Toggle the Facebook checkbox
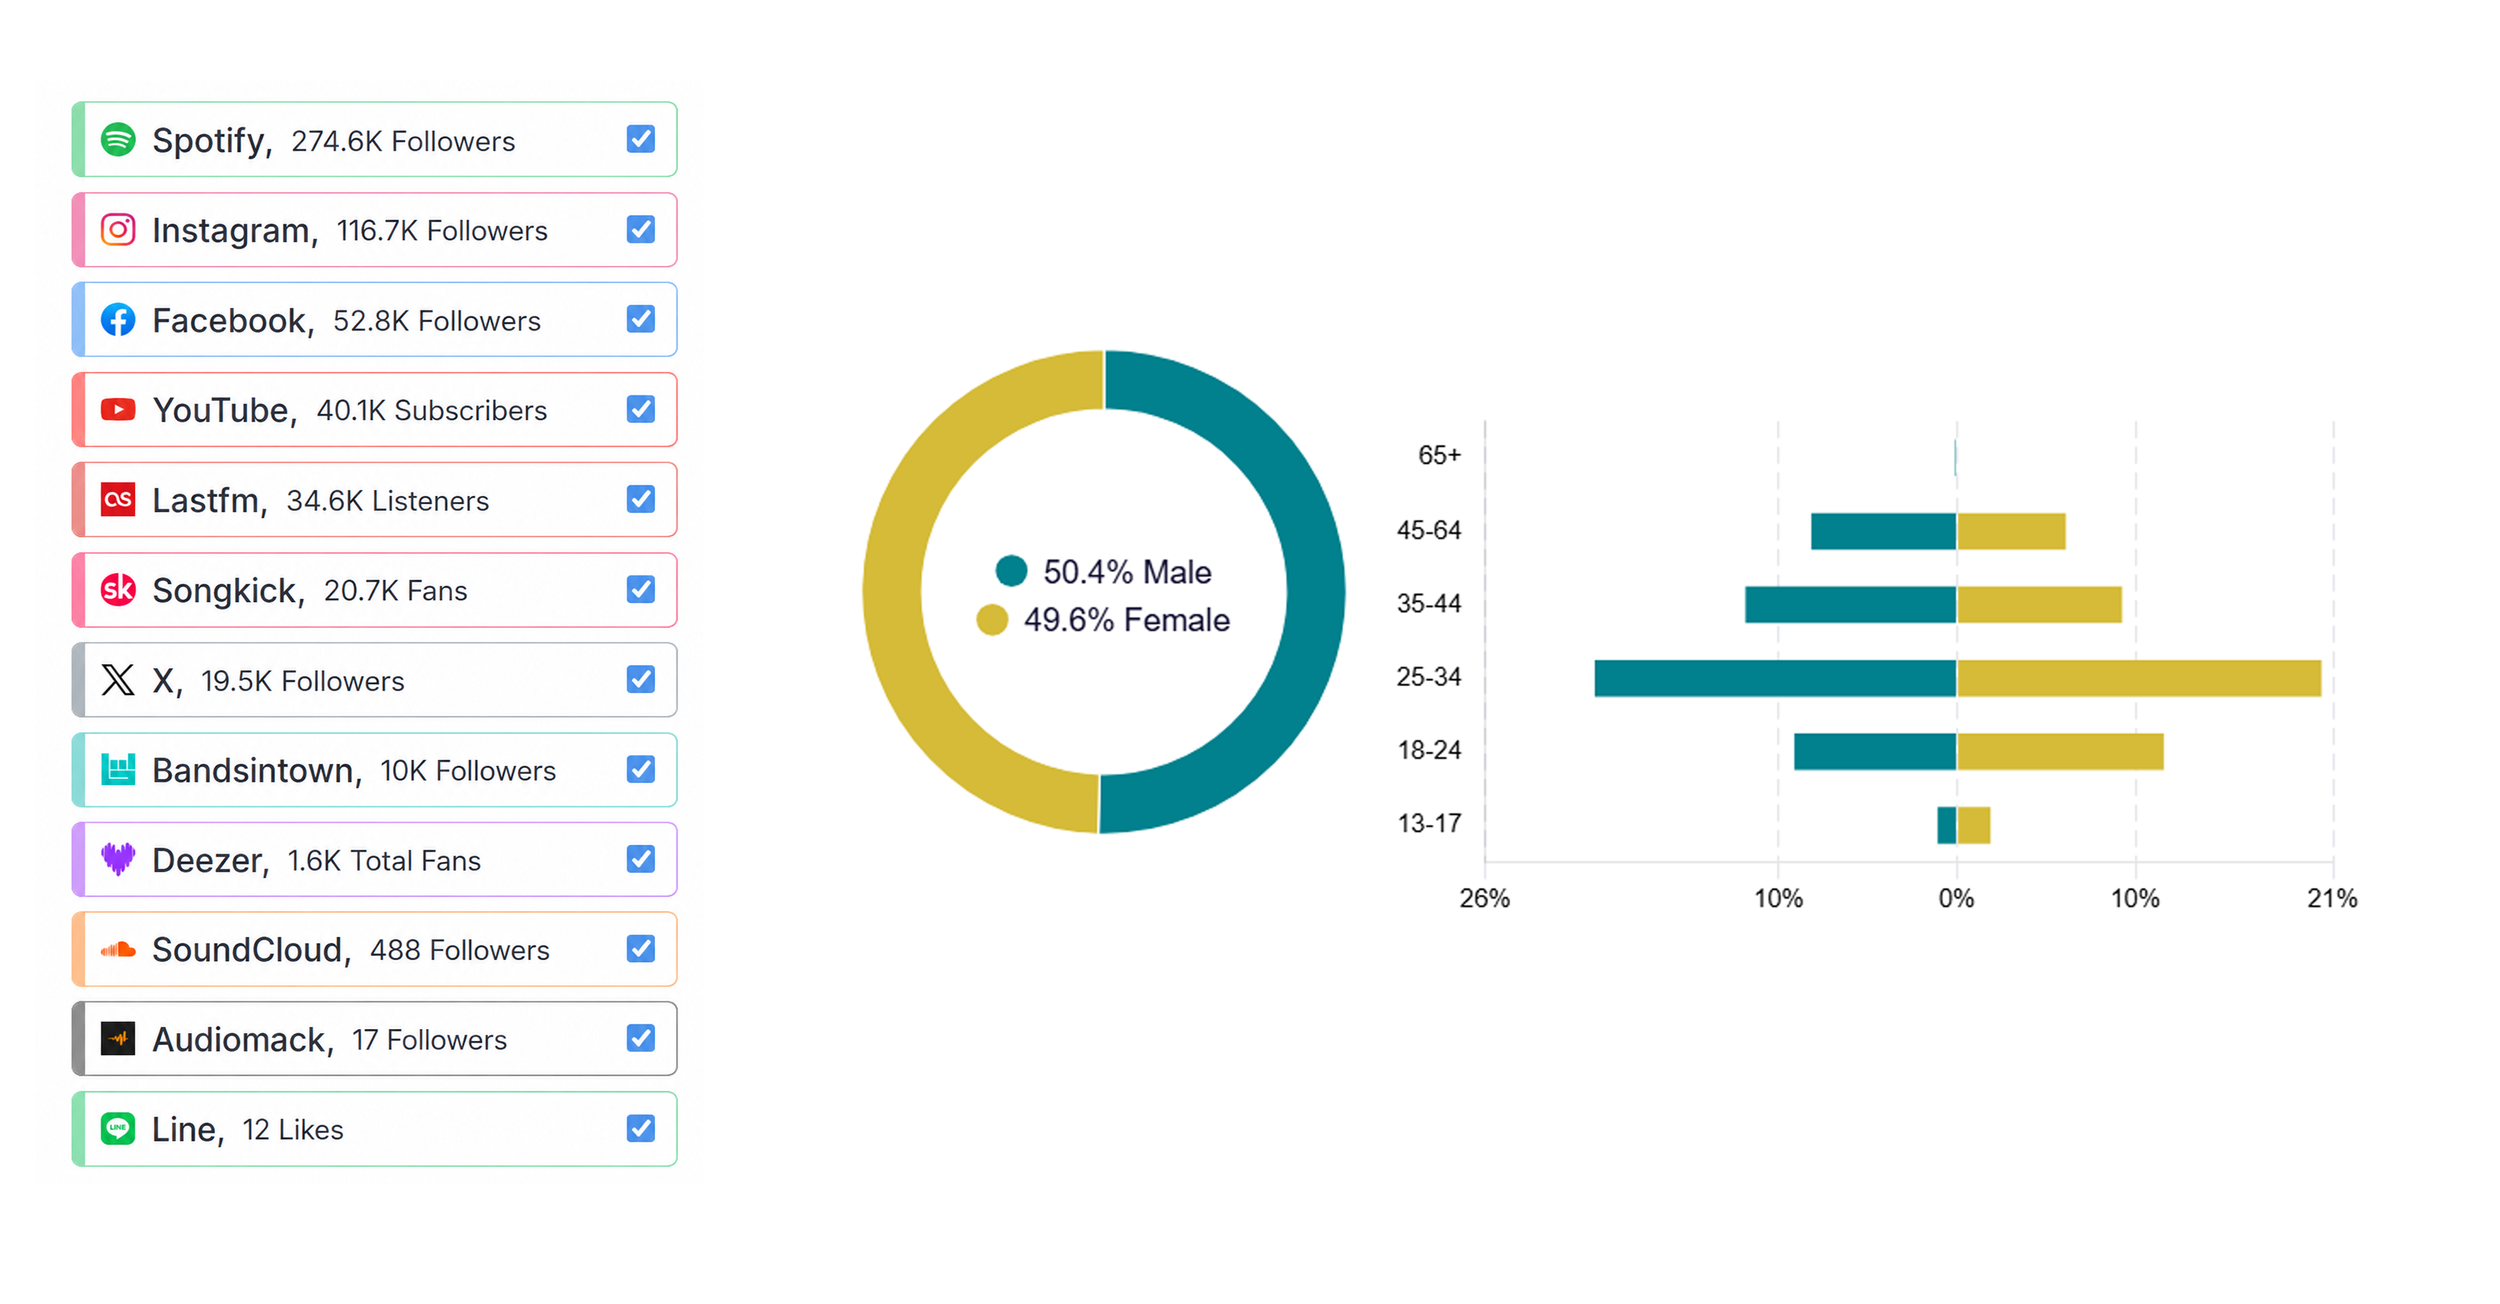The height and width of the screenshot is (1304, 2500). 641,319
